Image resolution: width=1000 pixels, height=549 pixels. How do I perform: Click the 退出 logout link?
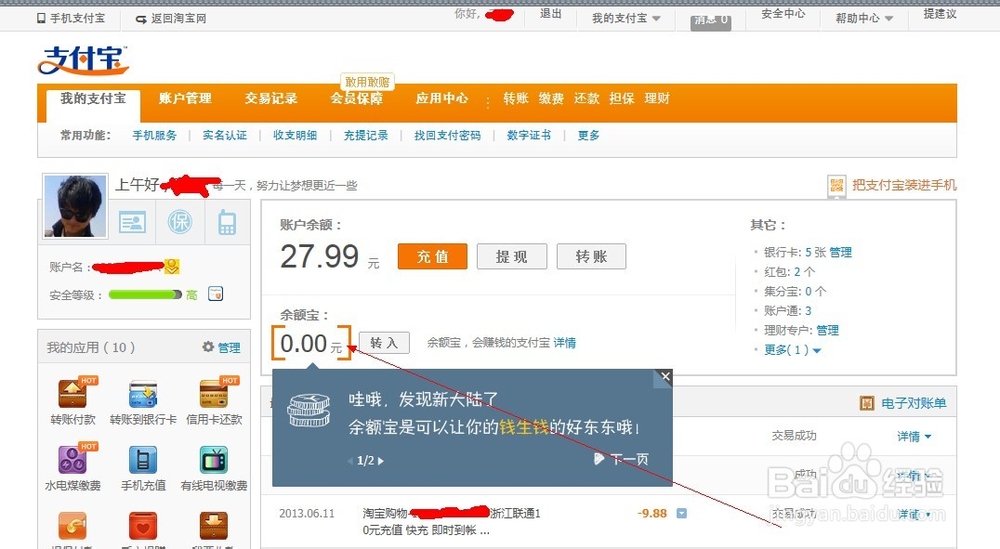(550, 13)
